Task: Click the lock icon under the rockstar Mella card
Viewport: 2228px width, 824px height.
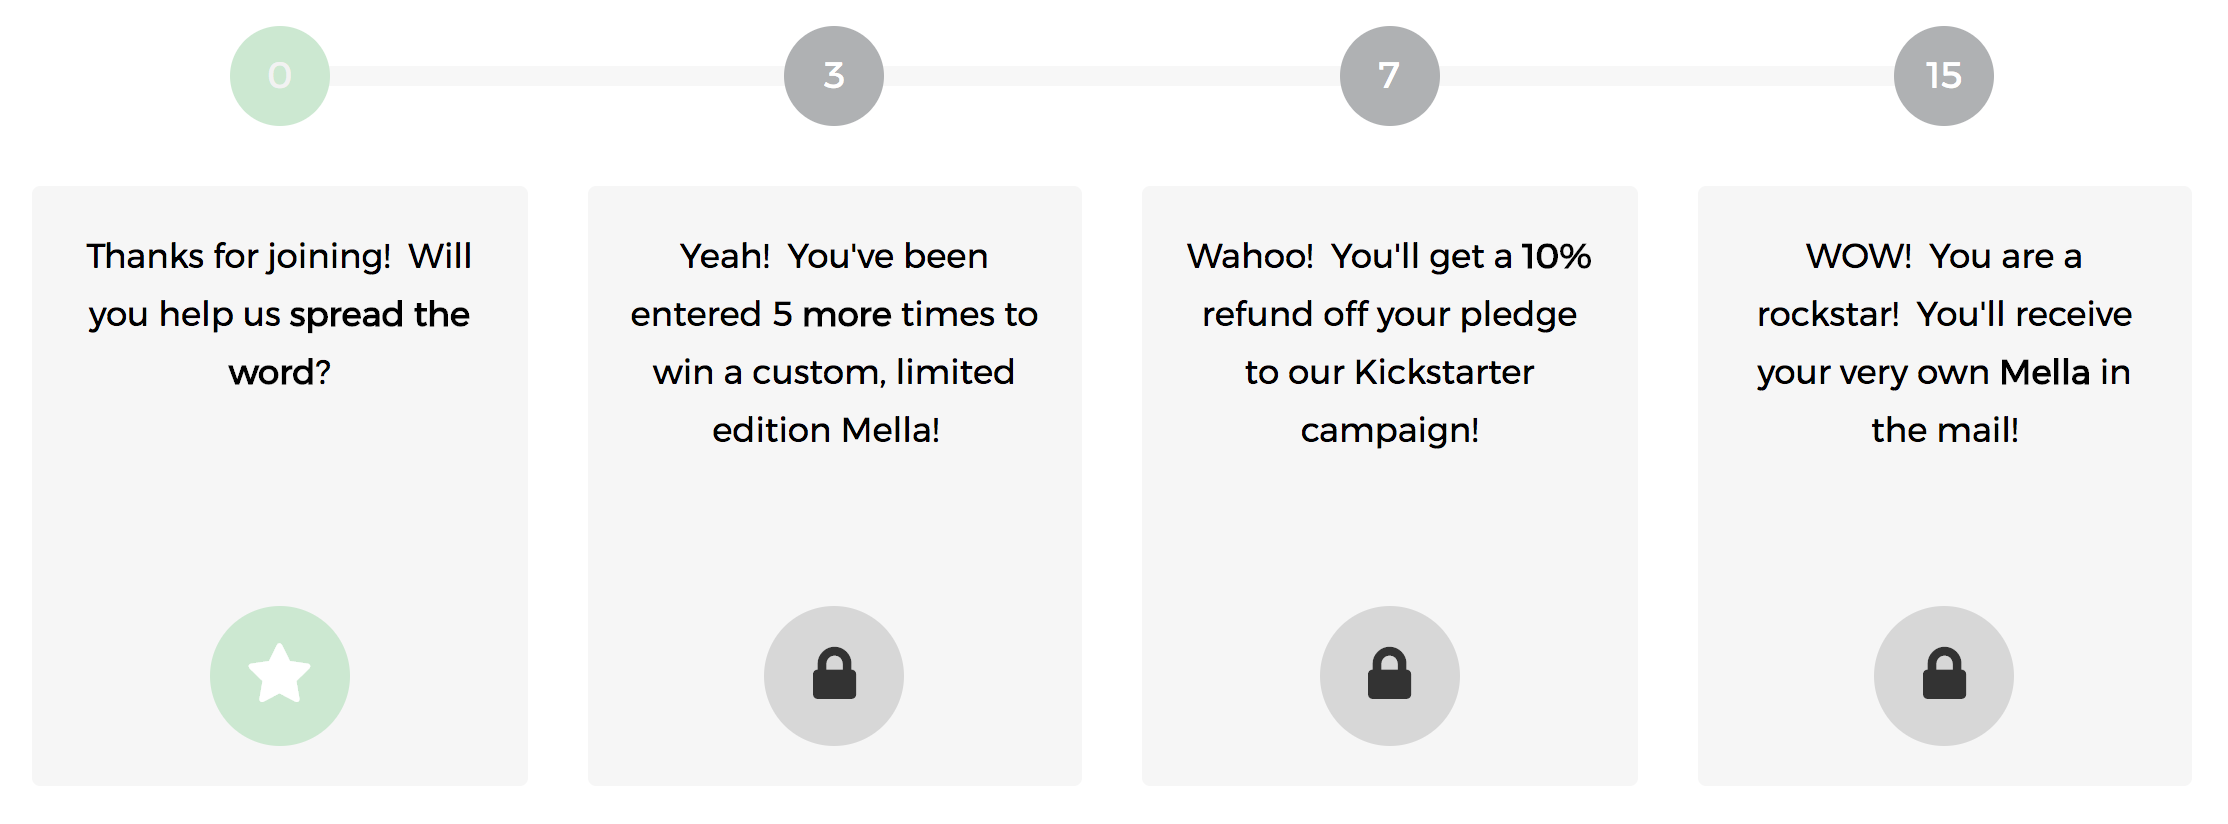Action: 1944,675
